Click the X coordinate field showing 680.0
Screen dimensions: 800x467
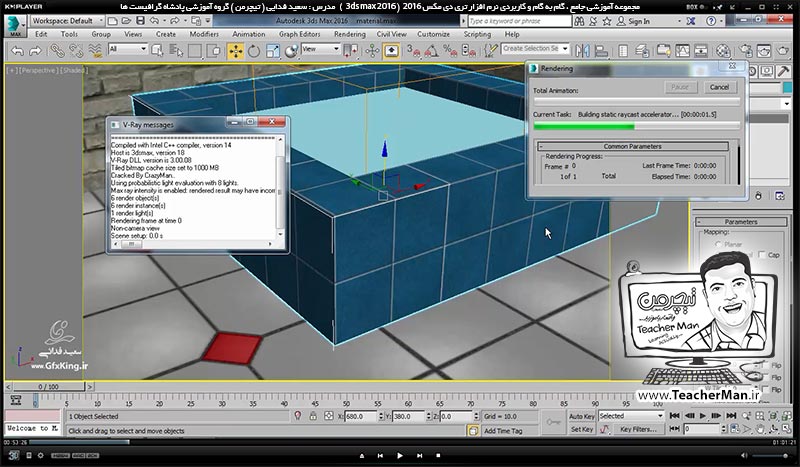point(361,416)
